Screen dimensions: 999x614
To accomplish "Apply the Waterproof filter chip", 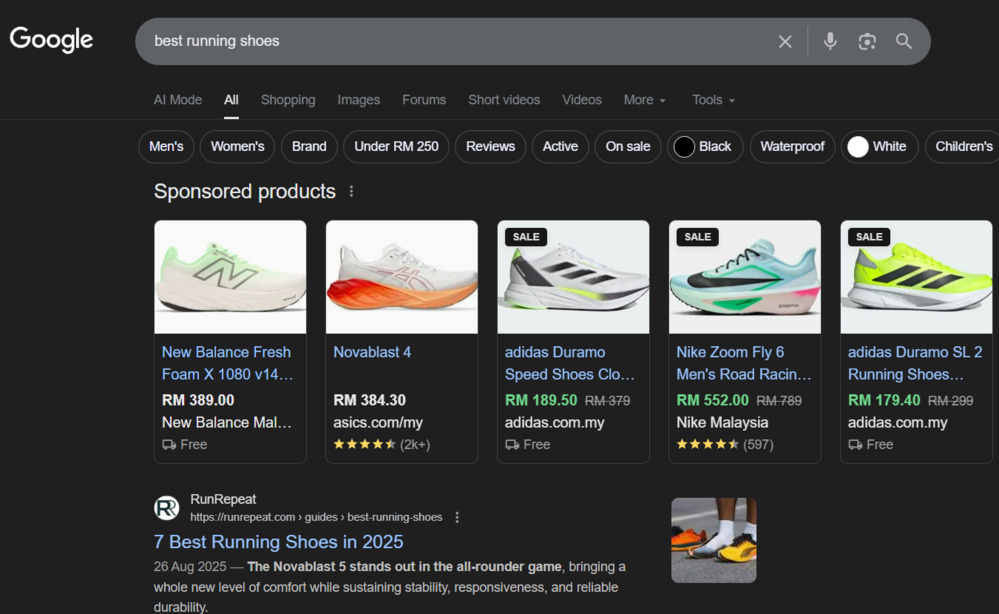I will pos(792,146).
